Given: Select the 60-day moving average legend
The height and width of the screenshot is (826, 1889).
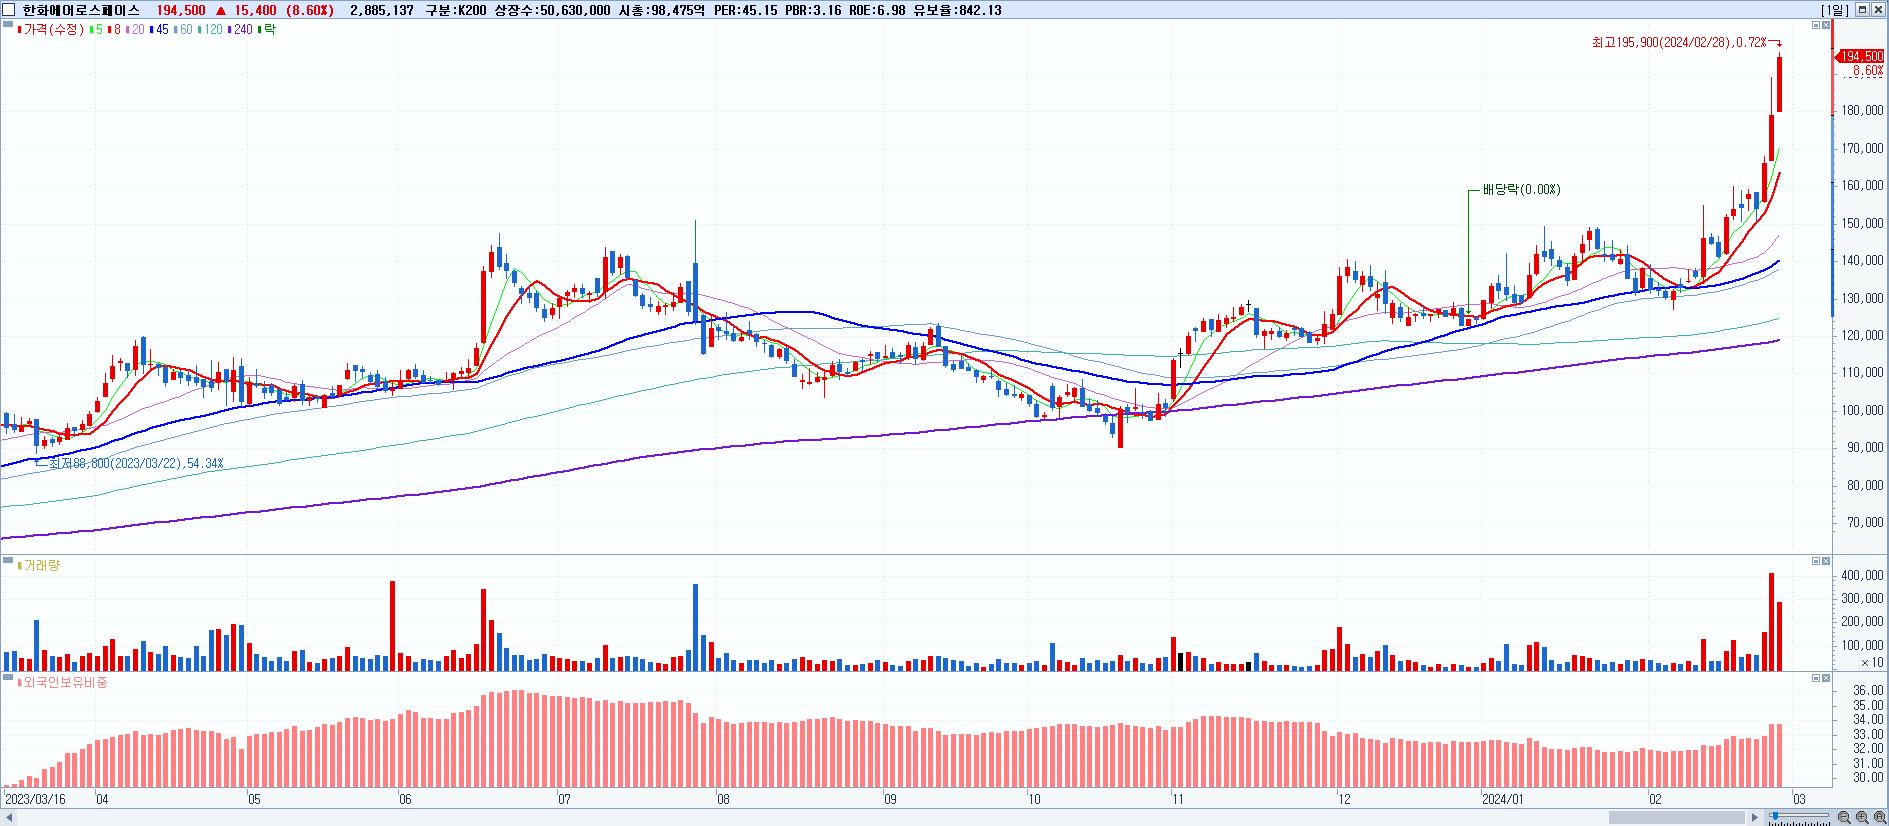Looking at the screenshot, I should (x=183, y=30).
